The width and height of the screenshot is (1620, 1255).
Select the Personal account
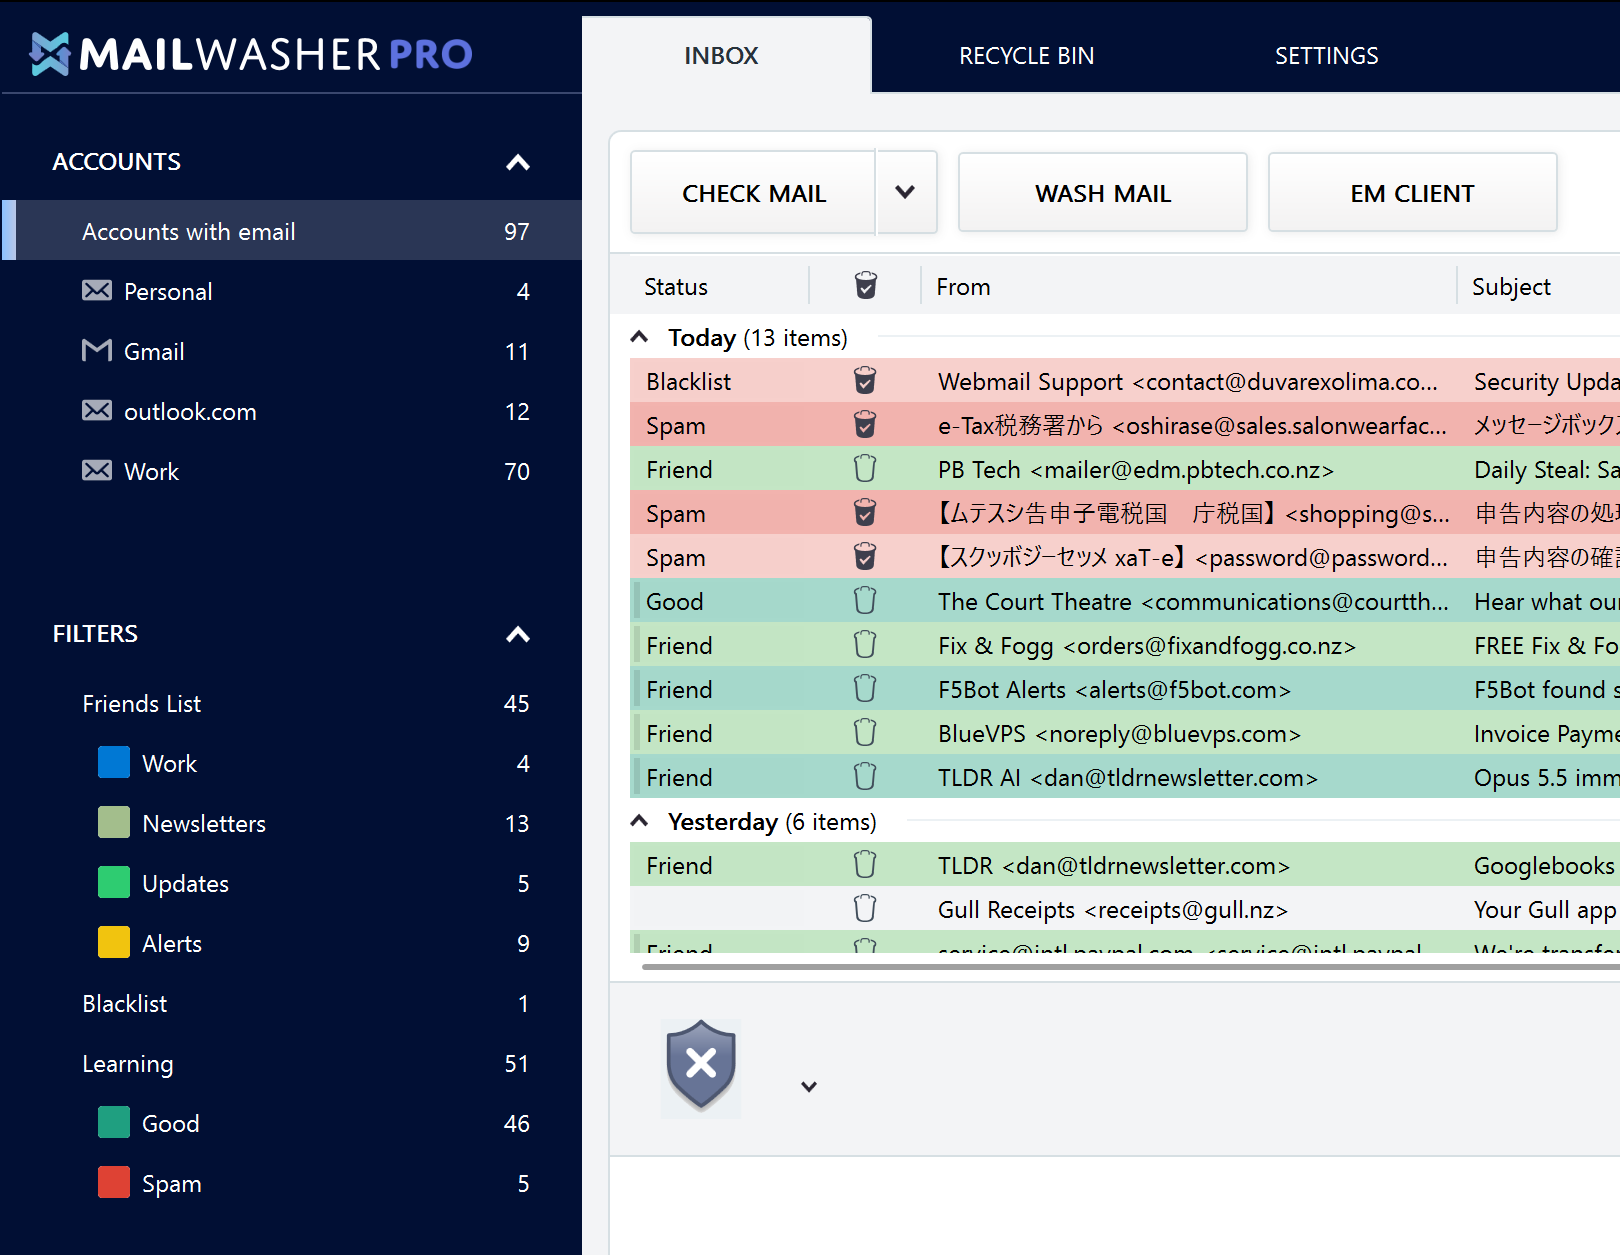pyautogui.click(x=292, y=291)
